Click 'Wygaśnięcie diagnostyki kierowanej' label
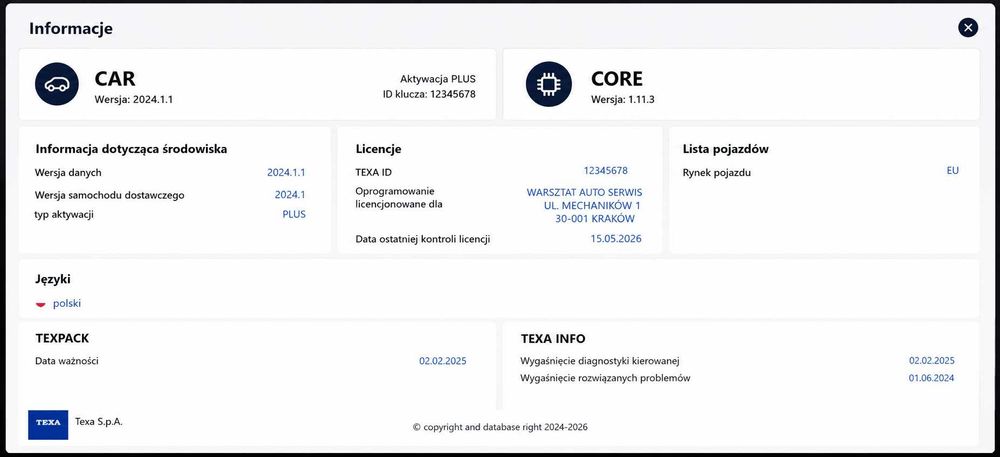 click(600, 361)
